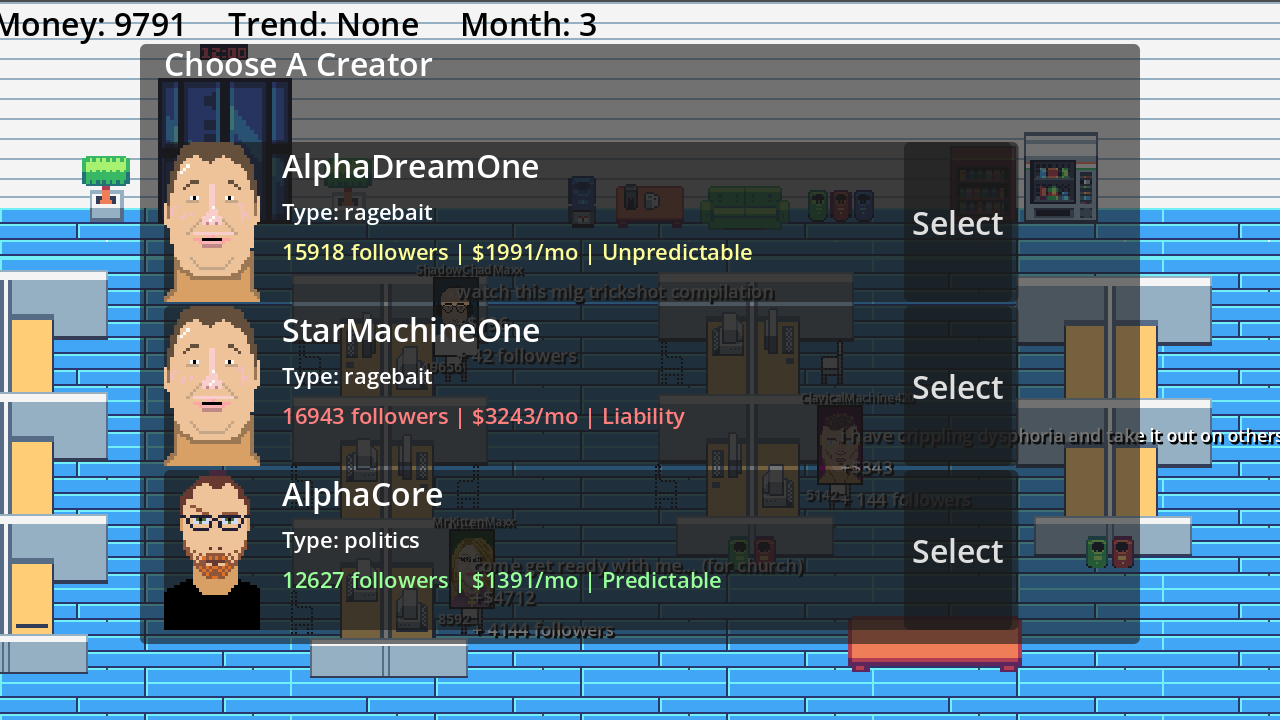This screenshot has height=720, width=1280.
Task: Click the "16943 followers" Liability stats line
Action: (x=484, y=416)
